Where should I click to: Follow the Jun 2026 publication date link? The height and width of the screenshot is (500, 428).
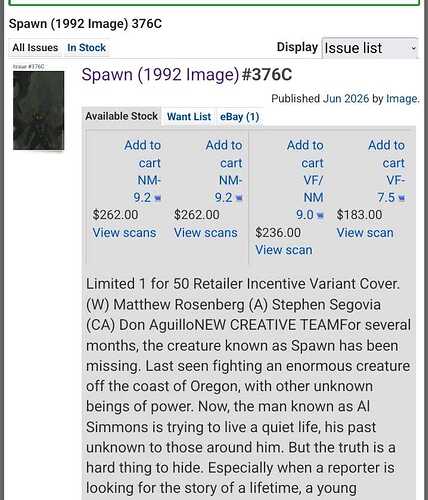click(x=346, y=99)
